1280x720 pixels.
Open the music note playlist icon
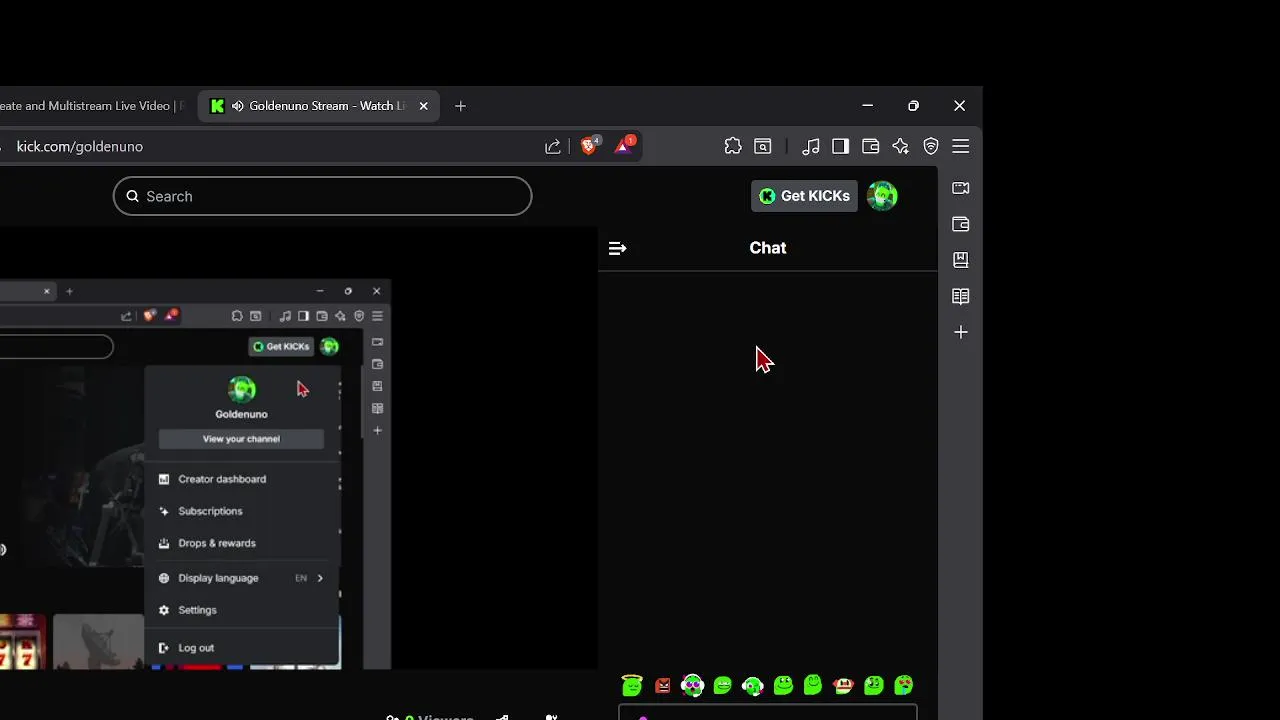tap(811, 146)
